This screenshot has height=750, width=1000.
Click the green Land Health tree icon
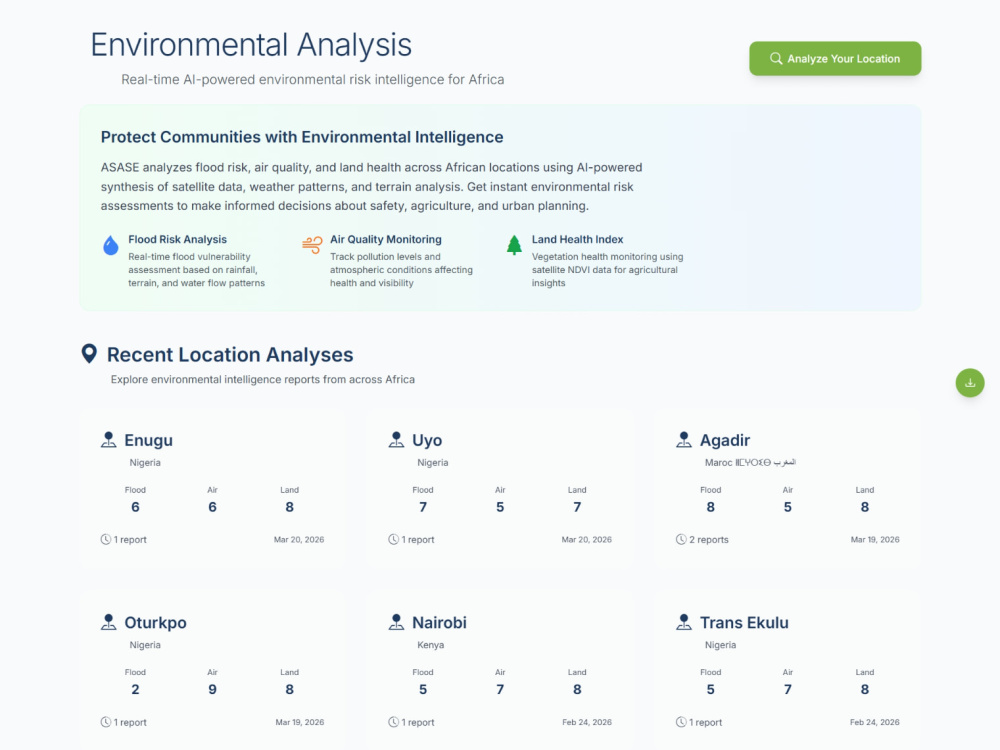(514, 245)
